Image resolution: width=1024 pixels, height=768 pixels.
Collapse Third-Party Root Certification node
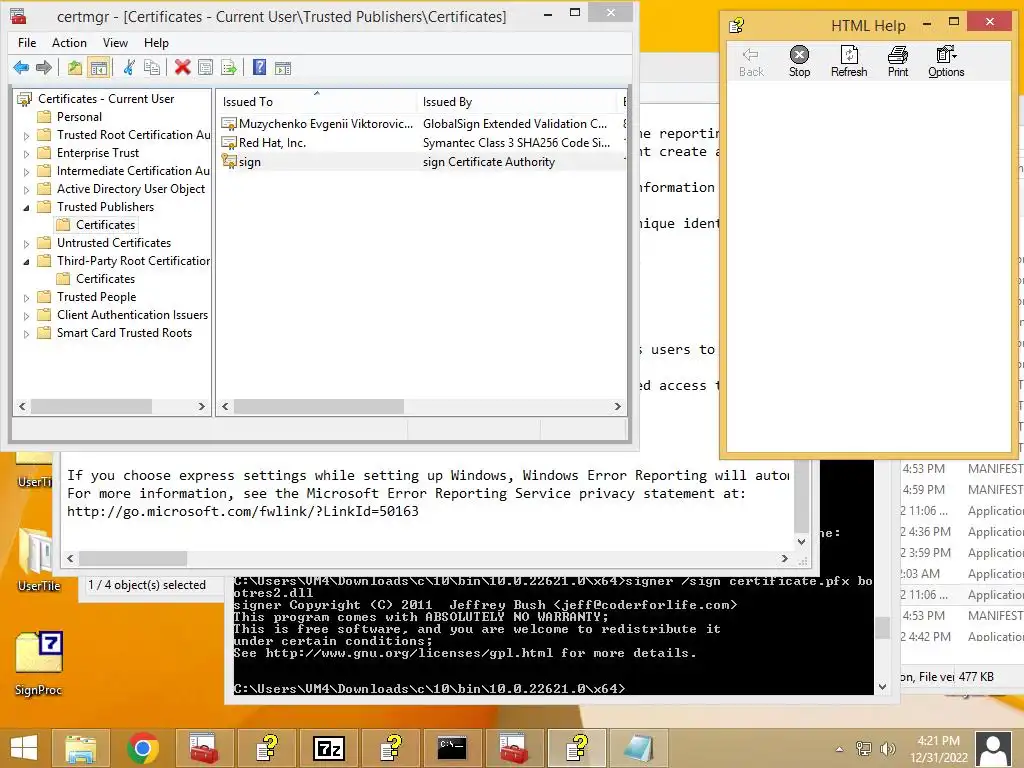pyautogui.click(x=26, y=262)
